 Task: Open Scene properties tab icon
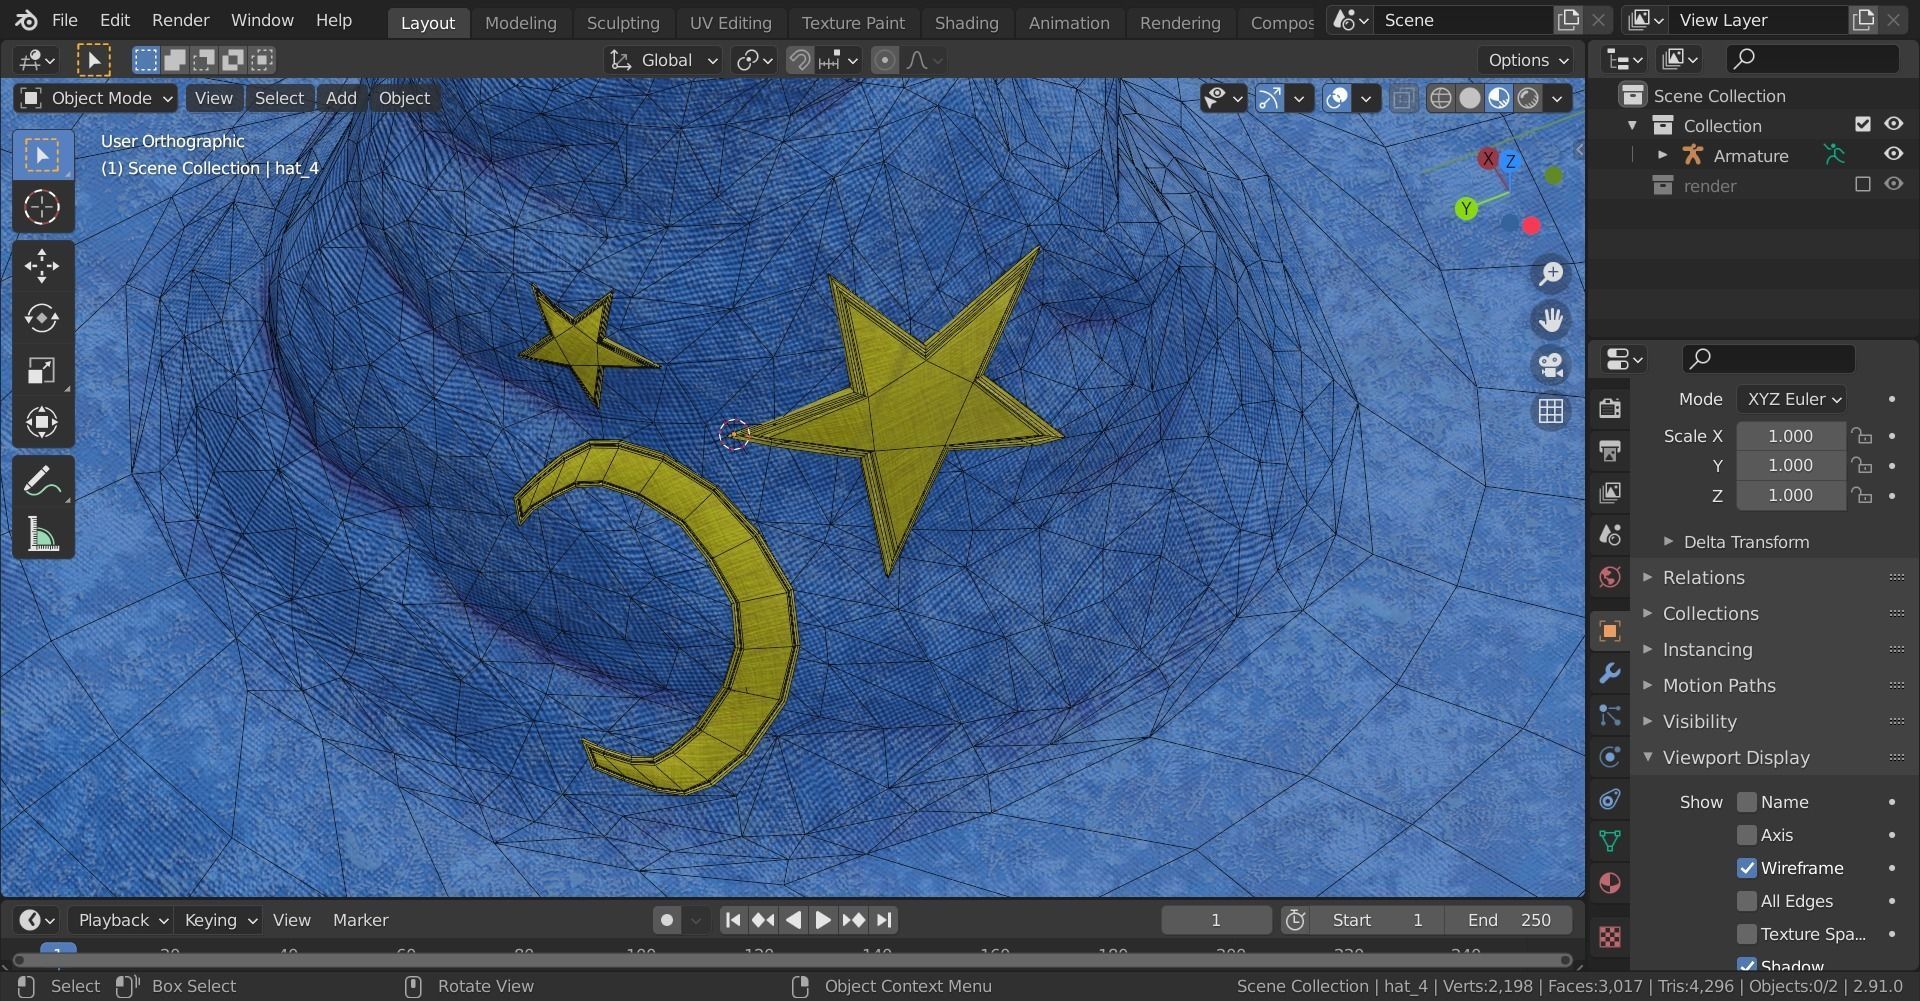pos(1610,534)
